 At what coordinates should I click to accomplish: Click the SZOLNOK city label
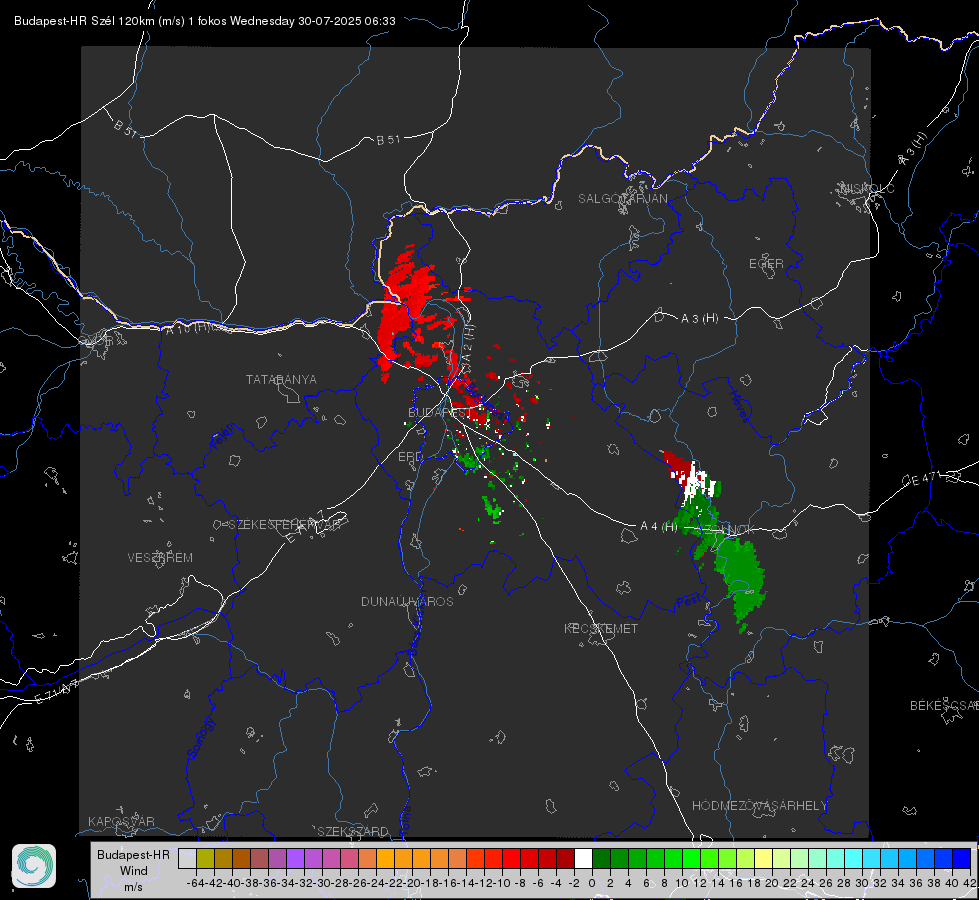[728, 530]
